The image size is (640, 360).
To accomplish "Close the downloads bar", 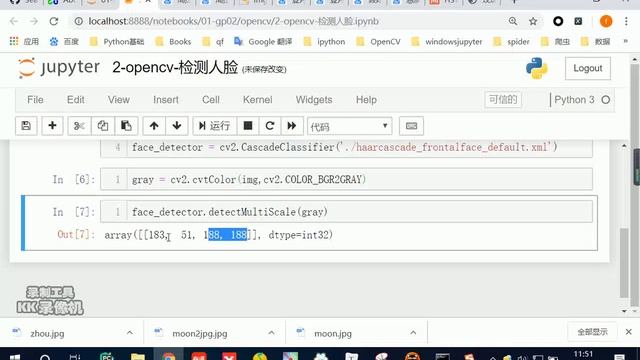I will [x=629, y=332].
